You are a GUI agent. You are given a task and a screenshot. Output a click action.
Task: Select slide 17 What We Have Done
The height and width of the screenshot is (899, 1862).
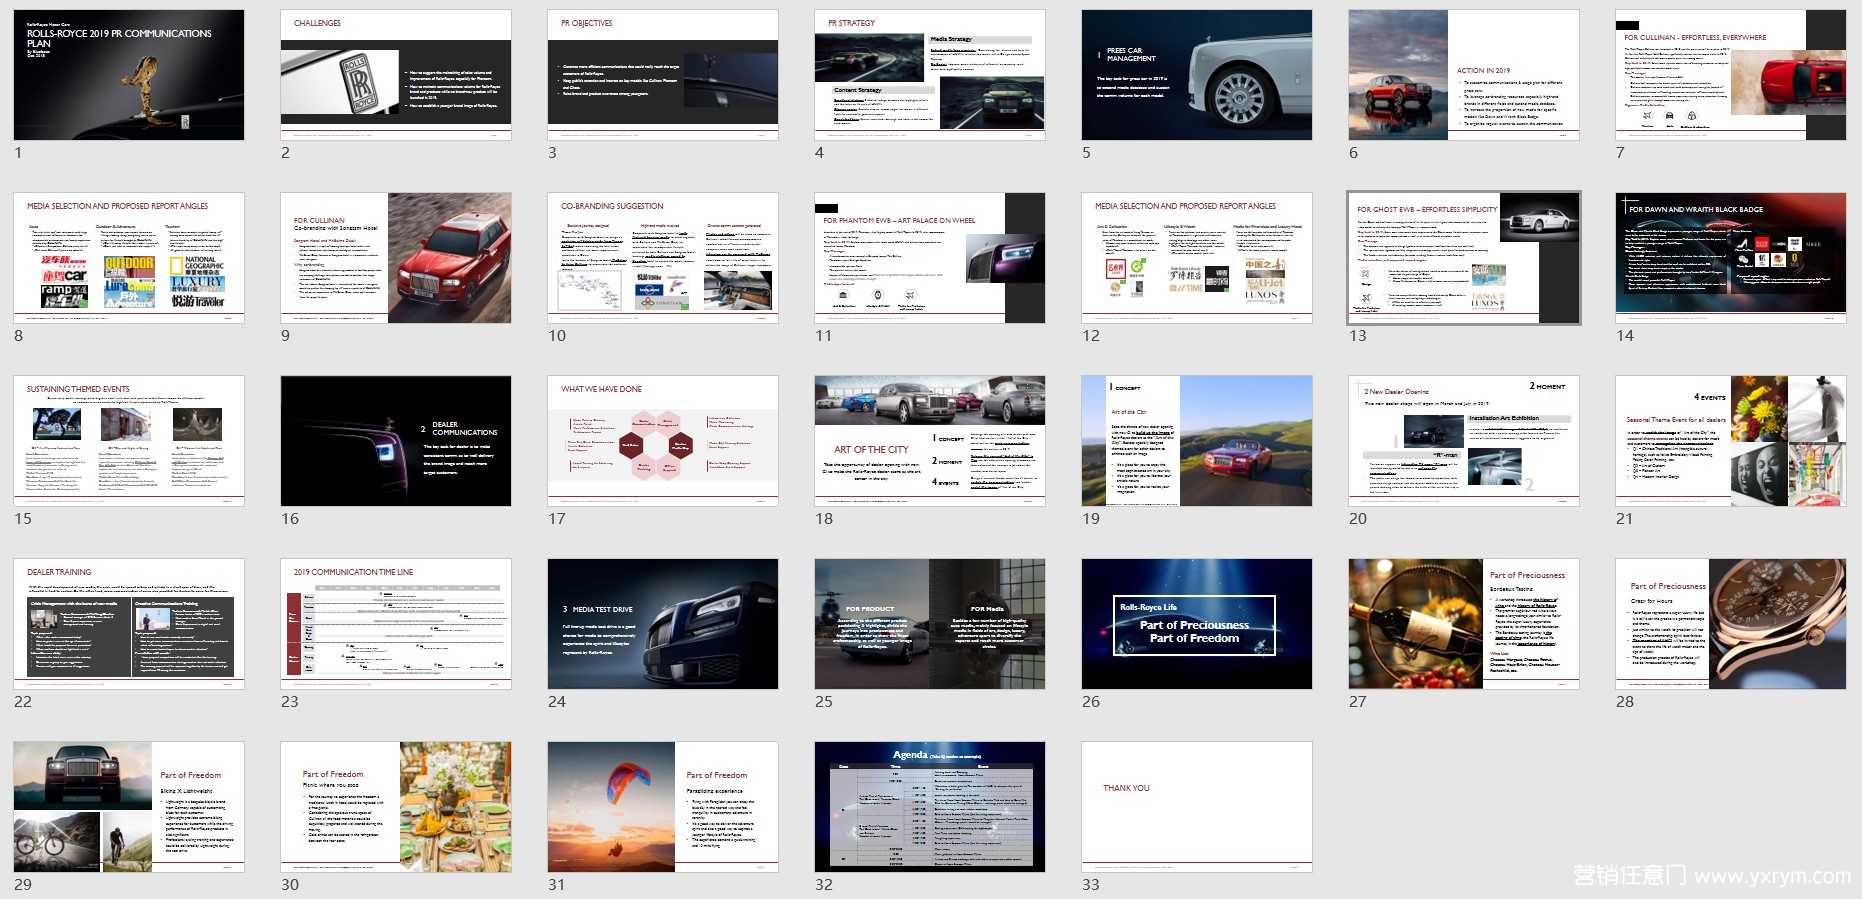point(663,441)
